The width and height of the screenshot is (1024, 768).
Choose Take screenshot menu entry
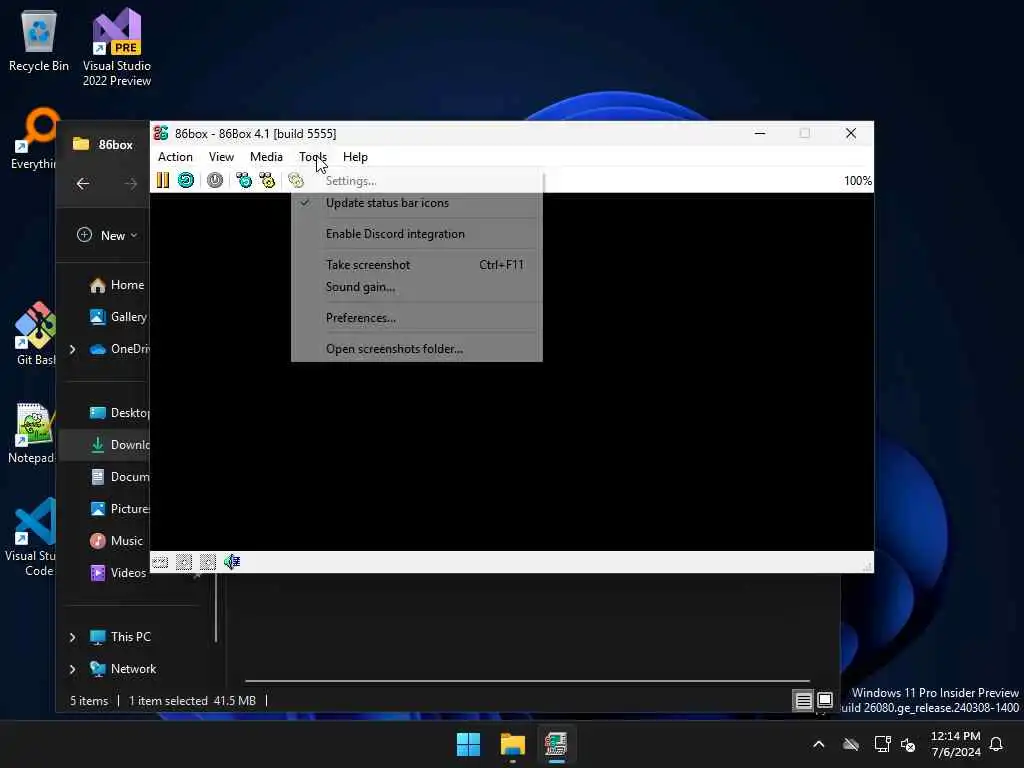(x=417, y=264)
